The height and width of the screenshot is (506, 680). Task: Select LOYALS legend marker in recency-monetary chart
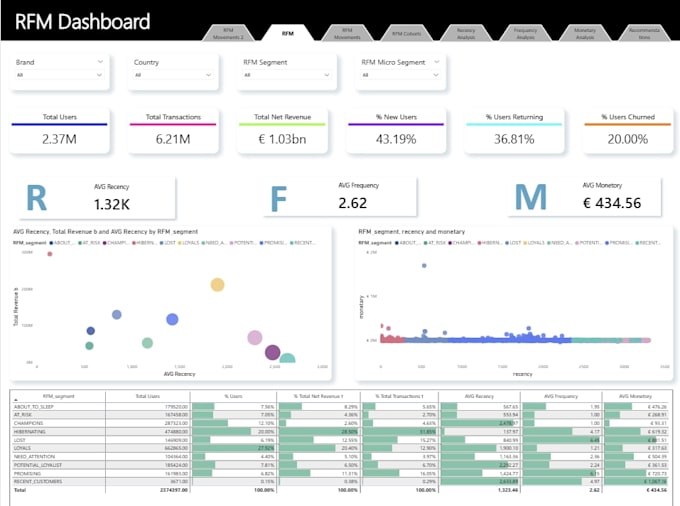click(525, 243)
